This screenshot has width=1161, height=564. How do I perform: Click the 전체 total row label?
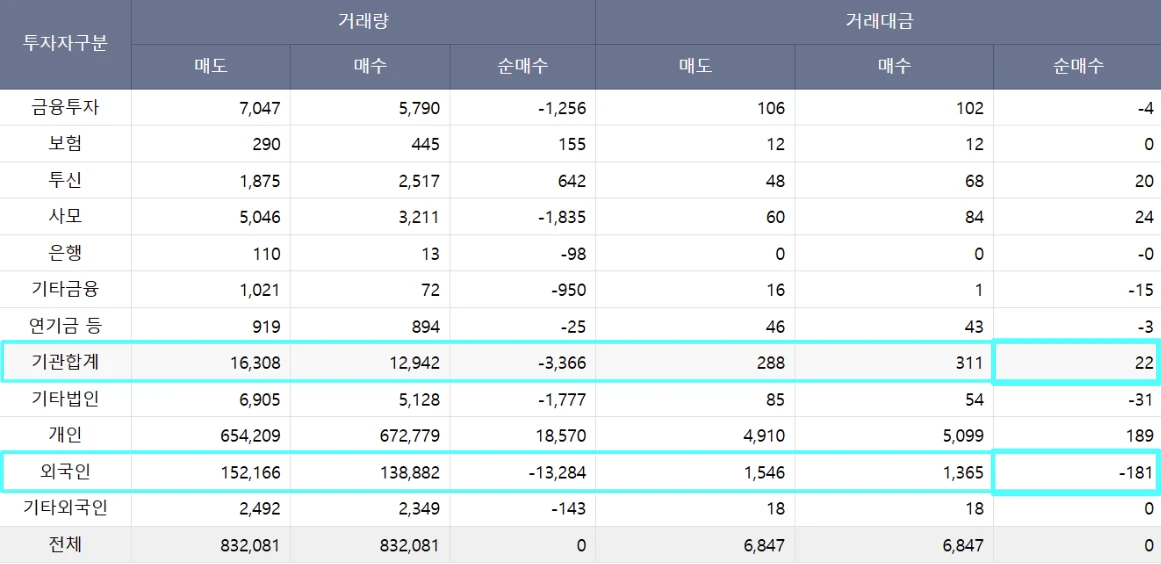pos(65,545)
